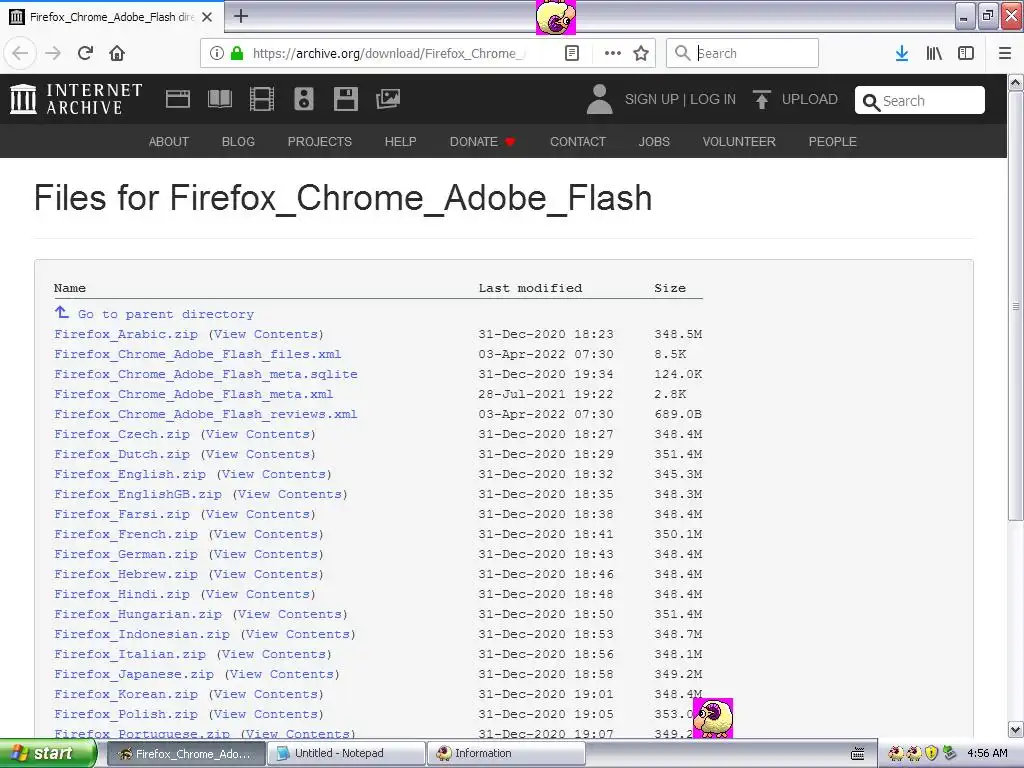Go back with the browser back arrow
Viewport: 1024px width, 768px height.
(x=20, y=54)
